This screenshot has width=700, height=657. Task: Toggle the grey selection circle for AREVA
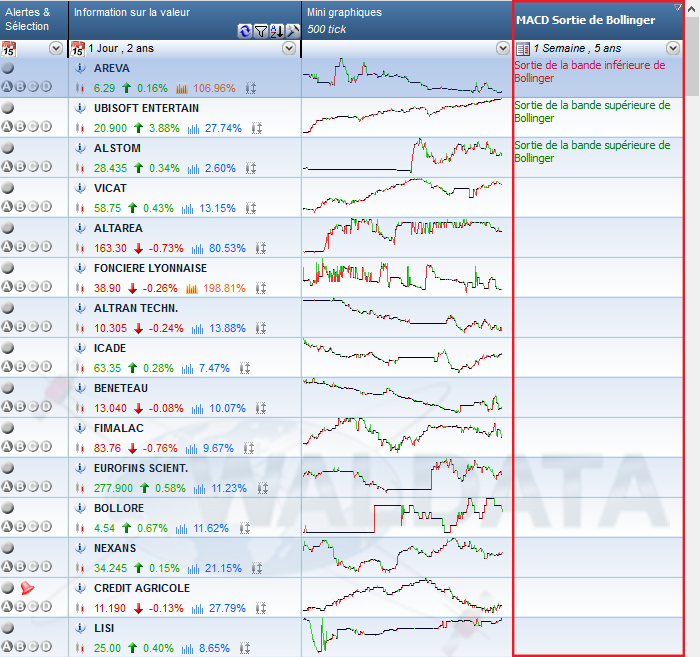click(x=8, y=68)
